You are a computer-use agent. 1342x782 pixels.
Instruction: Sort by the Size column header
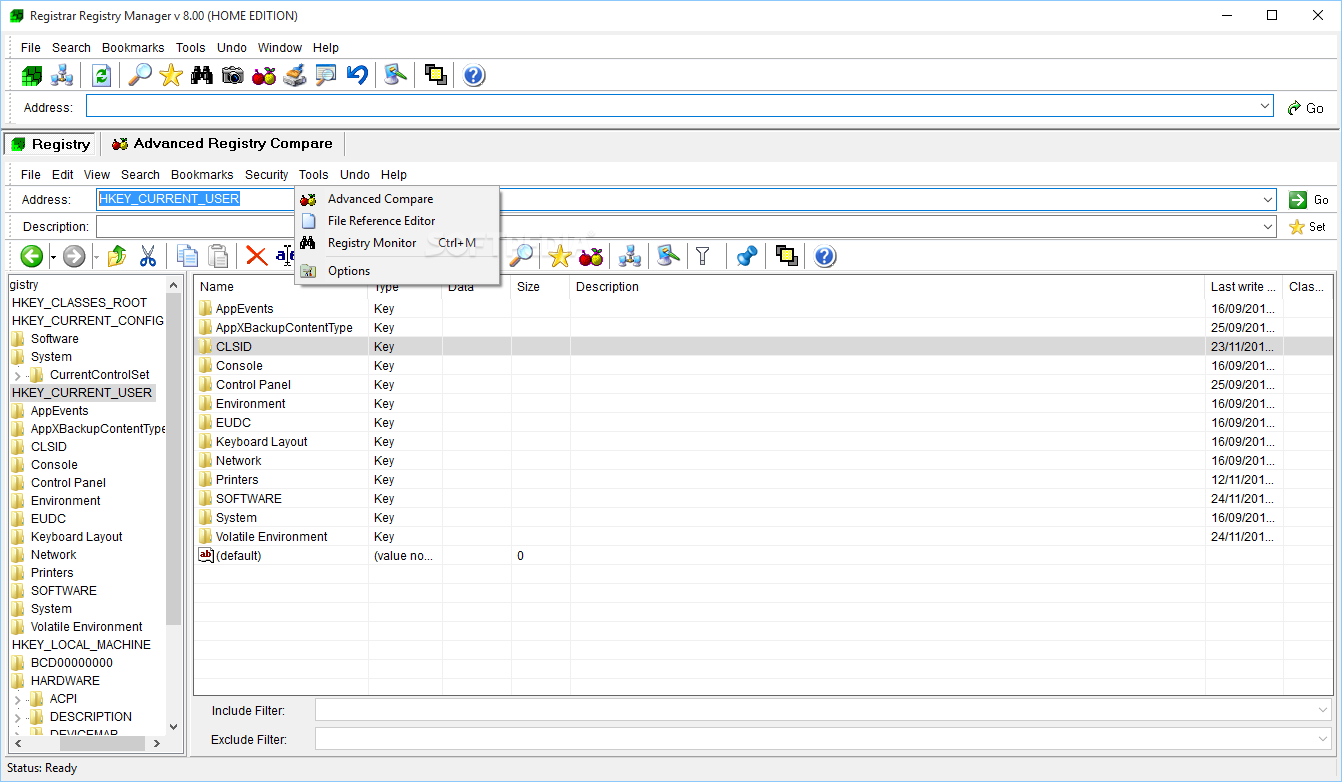(540, 287)
